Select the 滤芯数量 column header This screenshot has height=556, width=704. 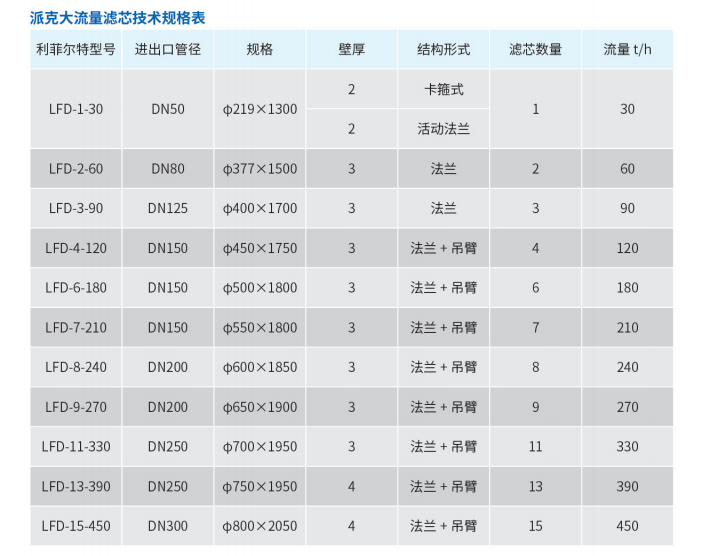[535, 49]
